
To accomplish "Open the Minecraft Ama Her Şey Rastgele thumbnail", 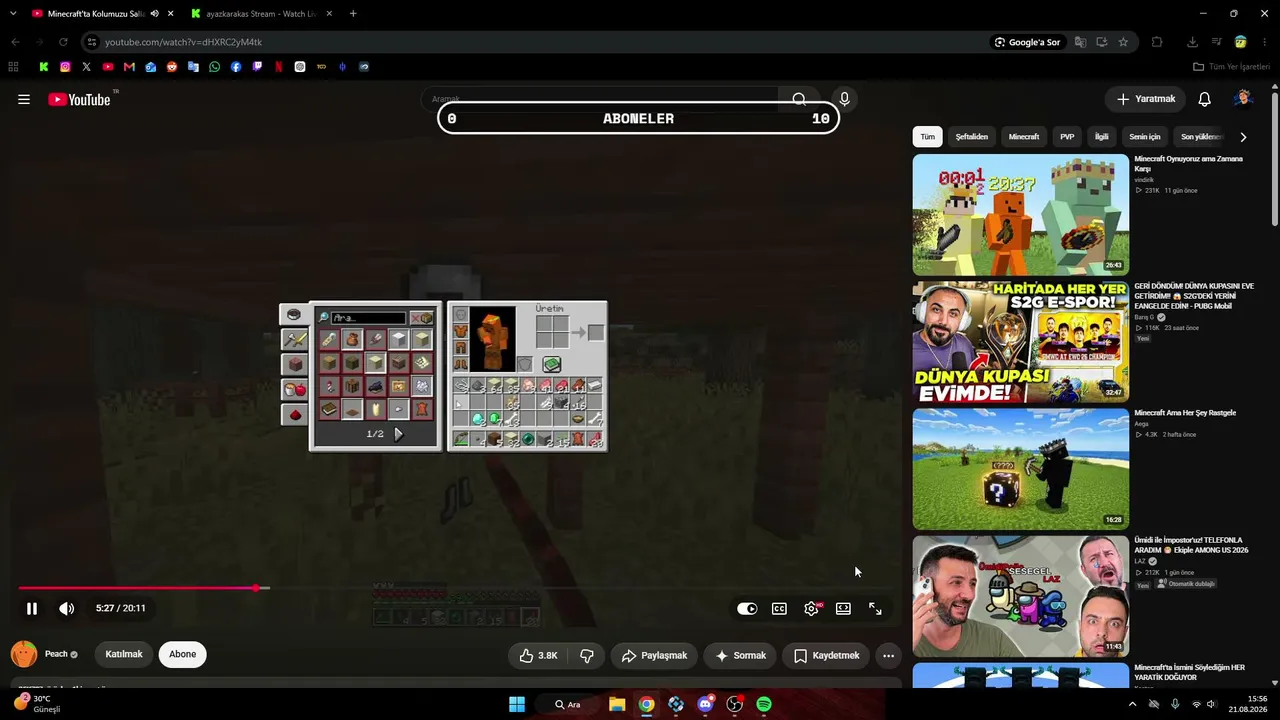I will coord(1020,468).
